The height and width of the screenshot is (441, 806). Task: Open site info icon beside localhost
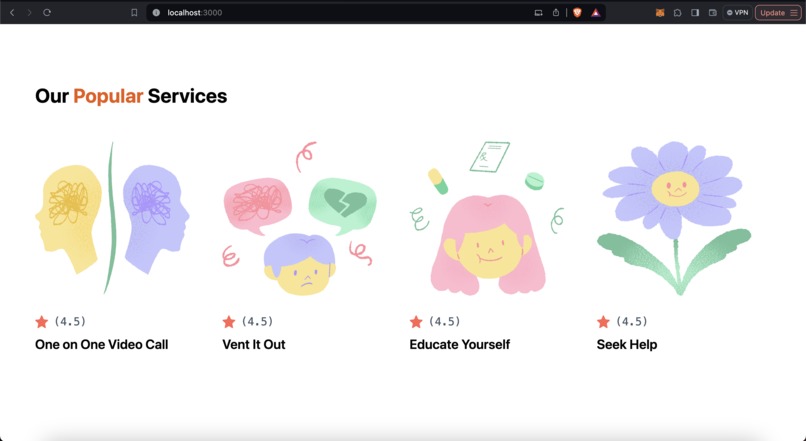[x=156, y=12]
